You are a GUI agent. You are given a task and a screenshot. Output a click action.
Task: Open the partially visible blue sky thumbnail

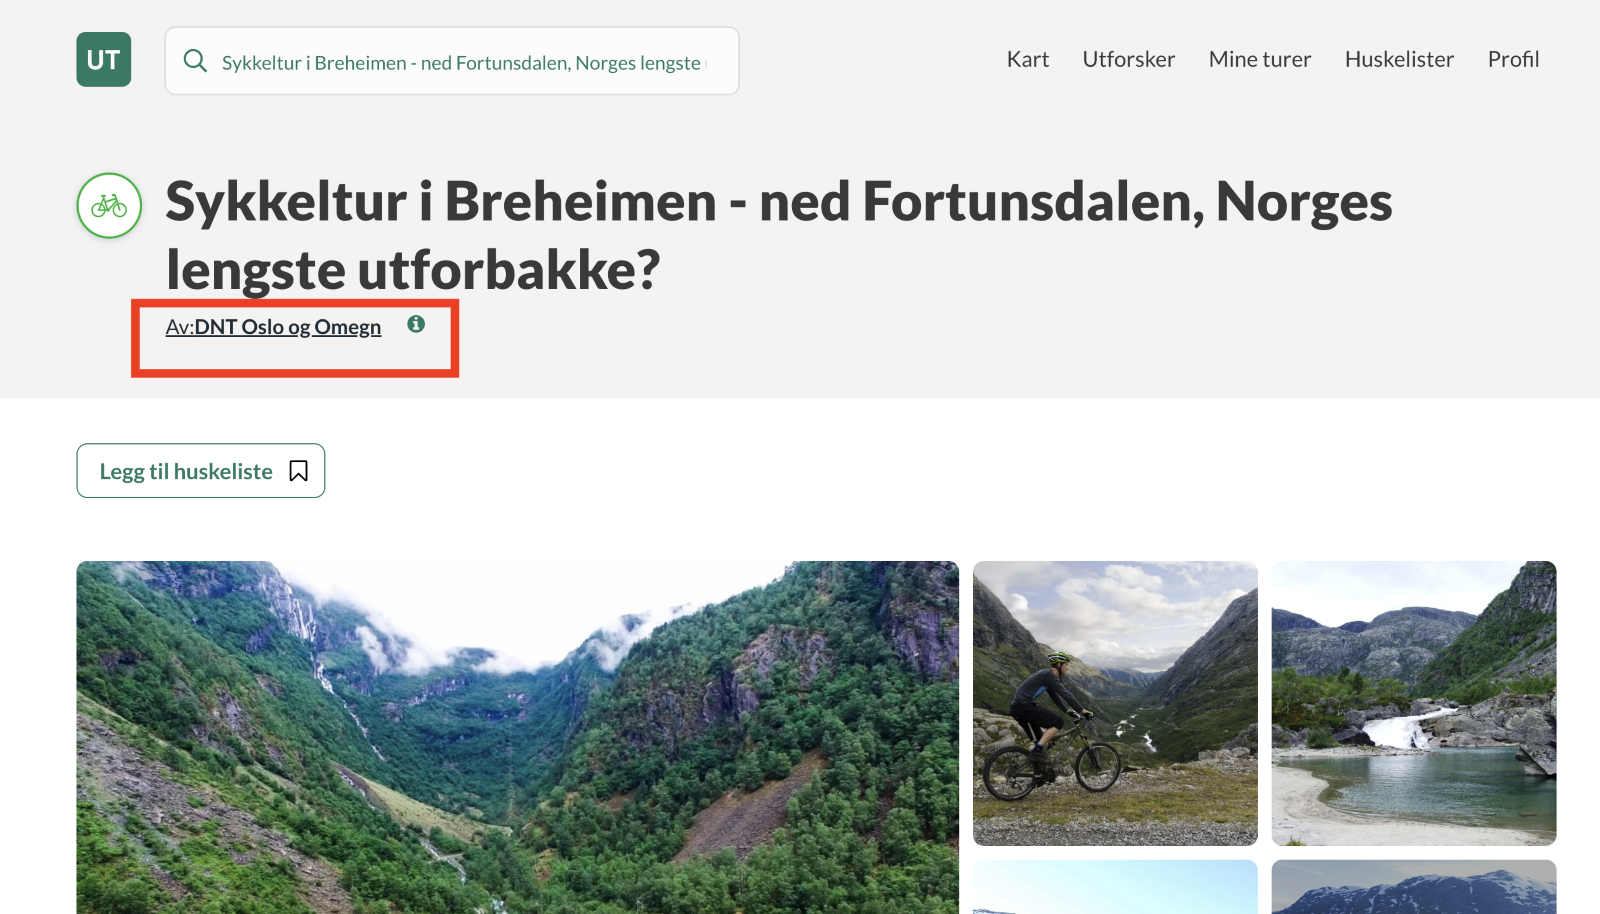pyautogui.click(x=1115, y=887)
